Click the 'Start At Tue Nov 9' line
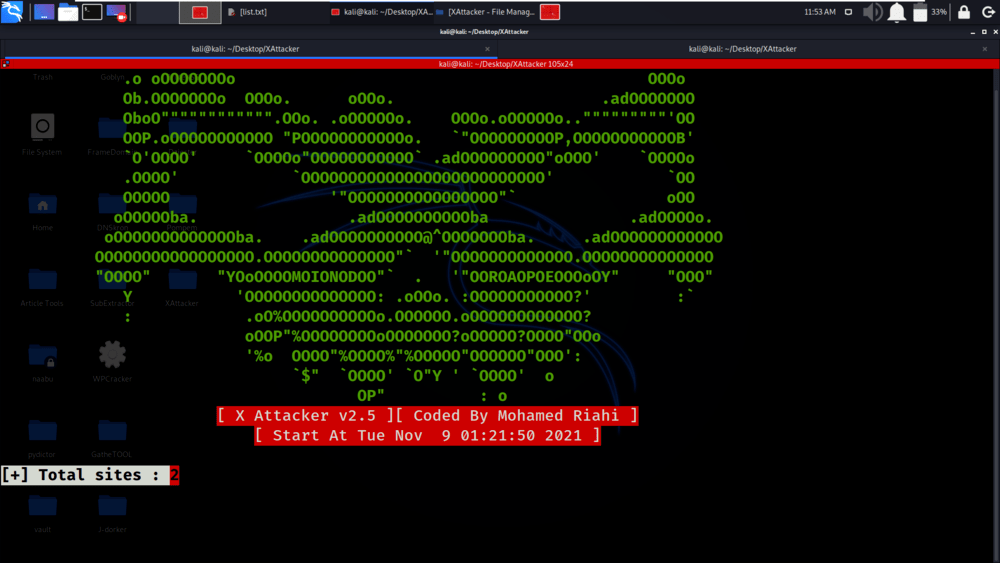 pyautogui.click(x=427, y=435)
